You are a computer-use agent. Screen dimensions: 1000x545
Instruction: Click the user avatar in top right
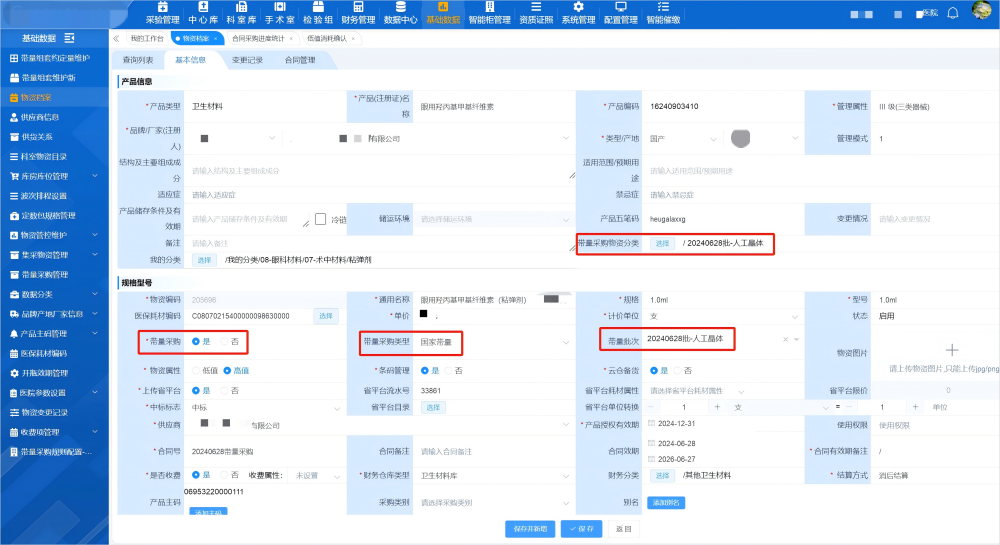tap(981, 12)
